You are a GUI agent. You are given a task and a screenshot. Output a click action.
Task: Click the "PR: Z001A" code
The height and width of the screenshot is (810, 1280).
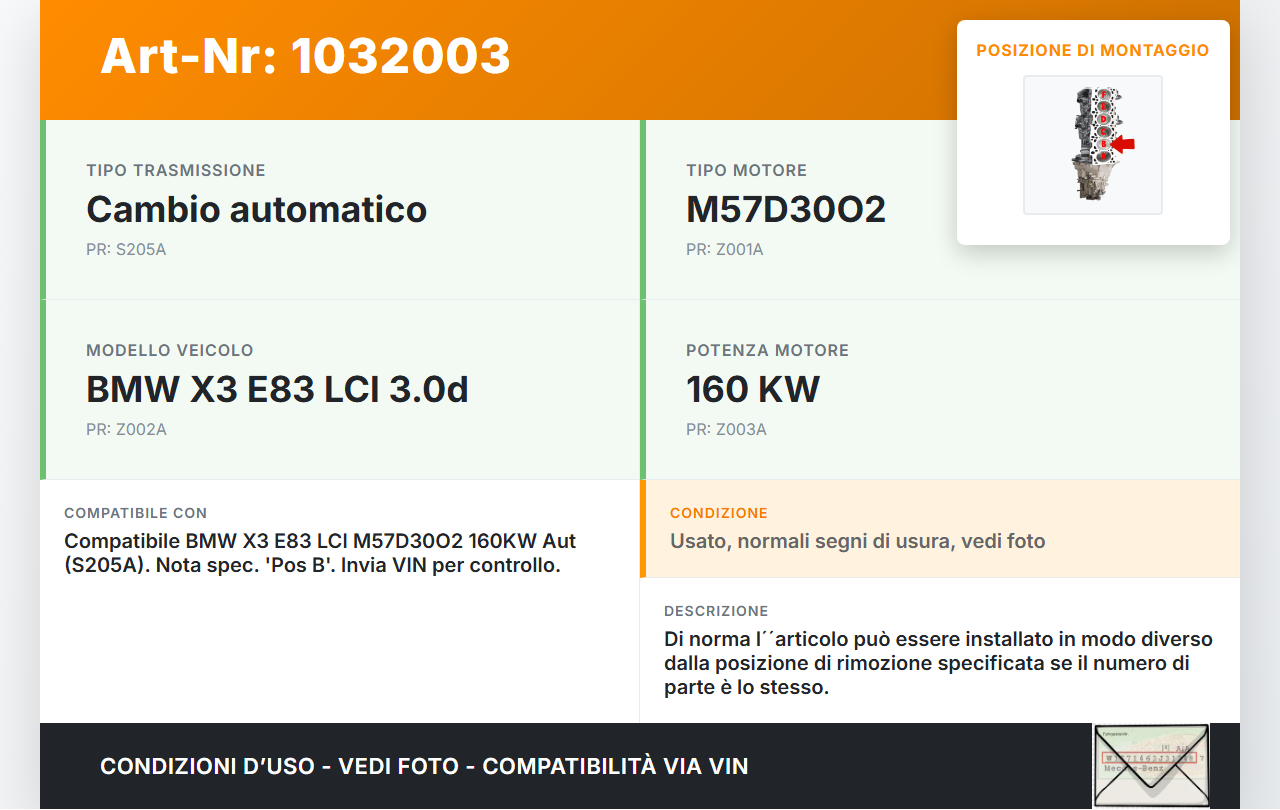pos(725,250)
